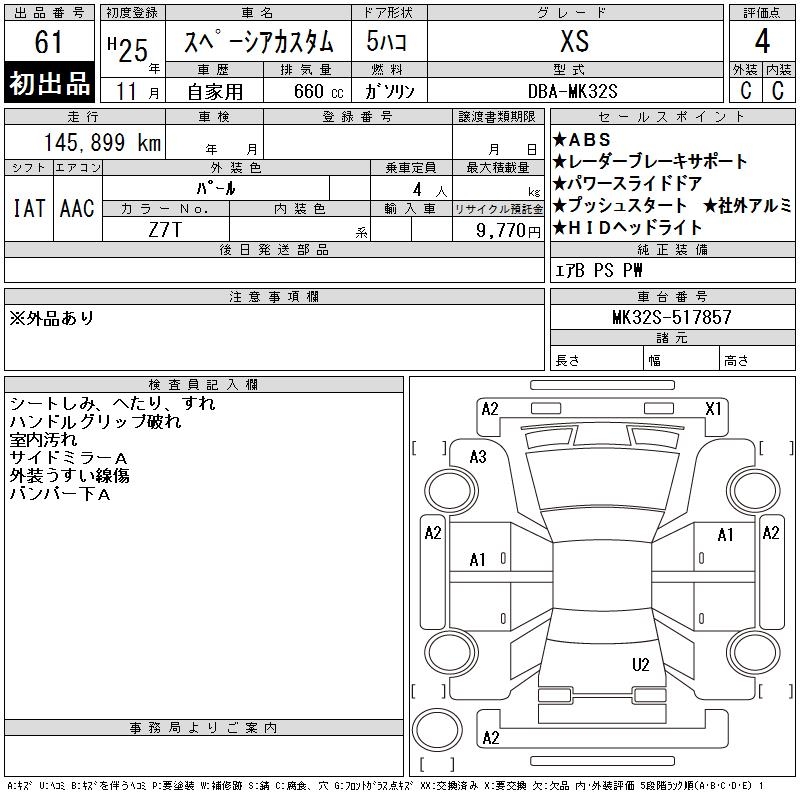
Task: Select the fuel type ガソリン
Action: coord(389,92)
